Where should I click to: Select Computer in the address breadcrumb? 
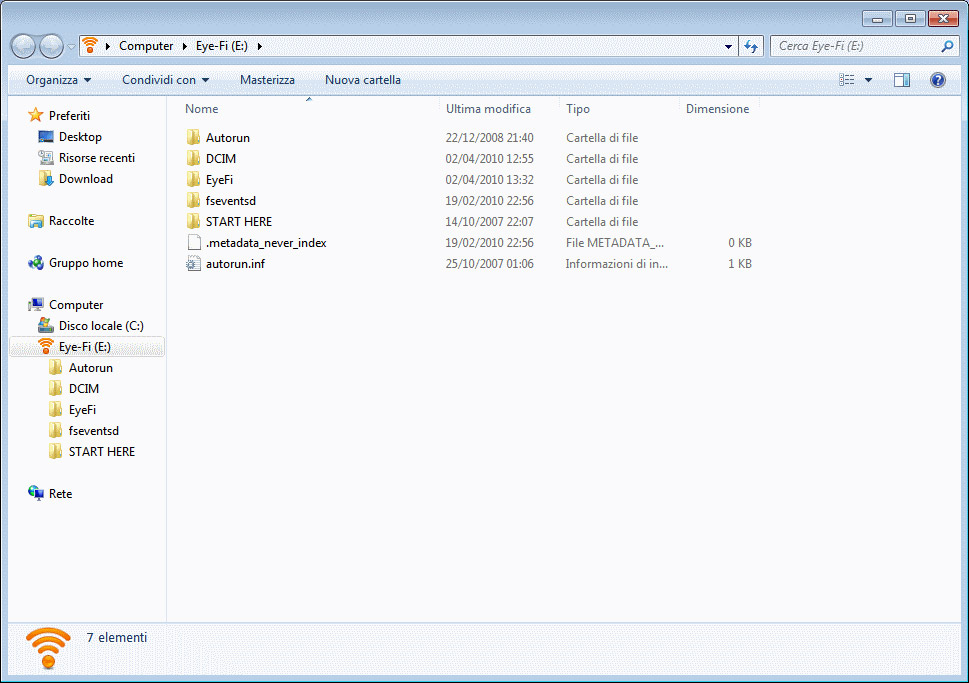pos(146,46)
